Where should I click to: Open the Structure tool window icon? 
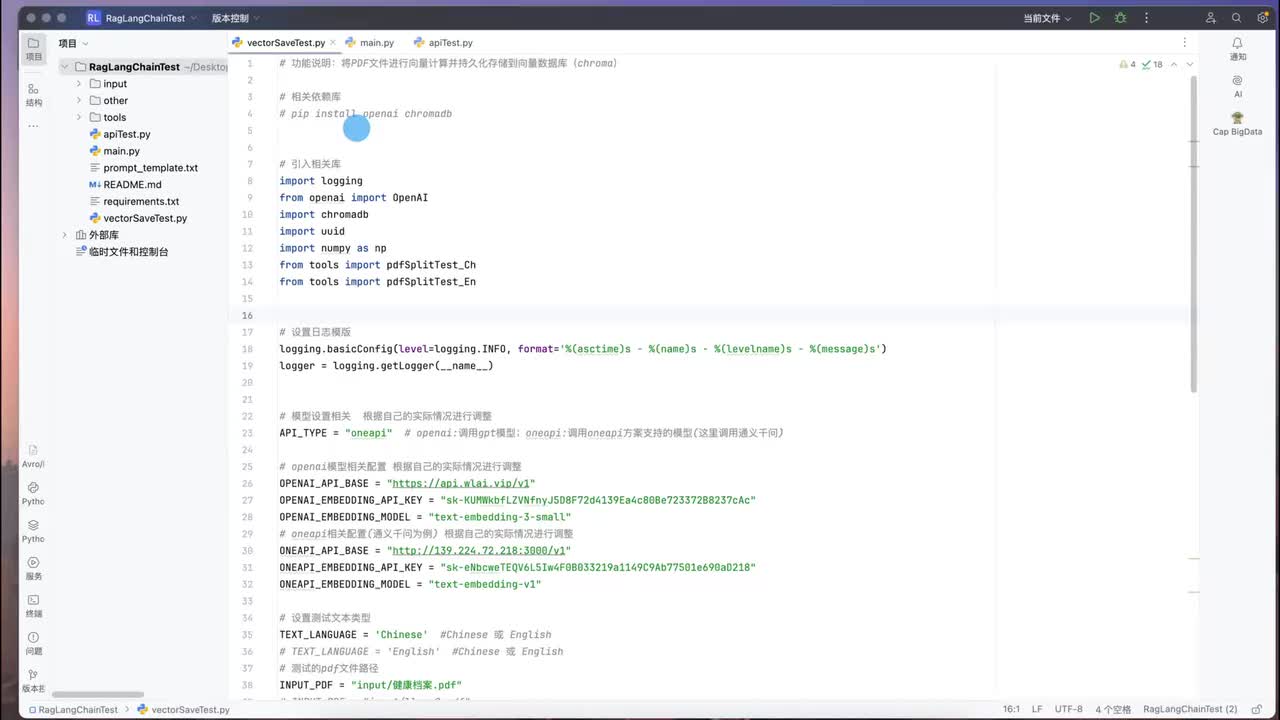coord(34,94)
